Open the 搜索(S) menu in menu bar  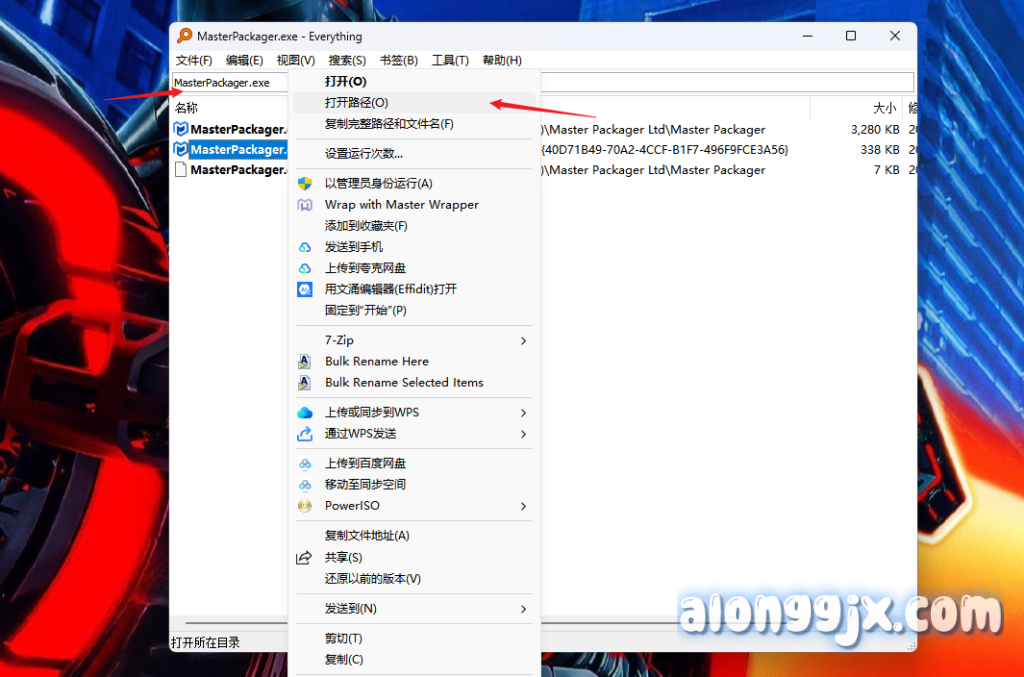point(347,61)
